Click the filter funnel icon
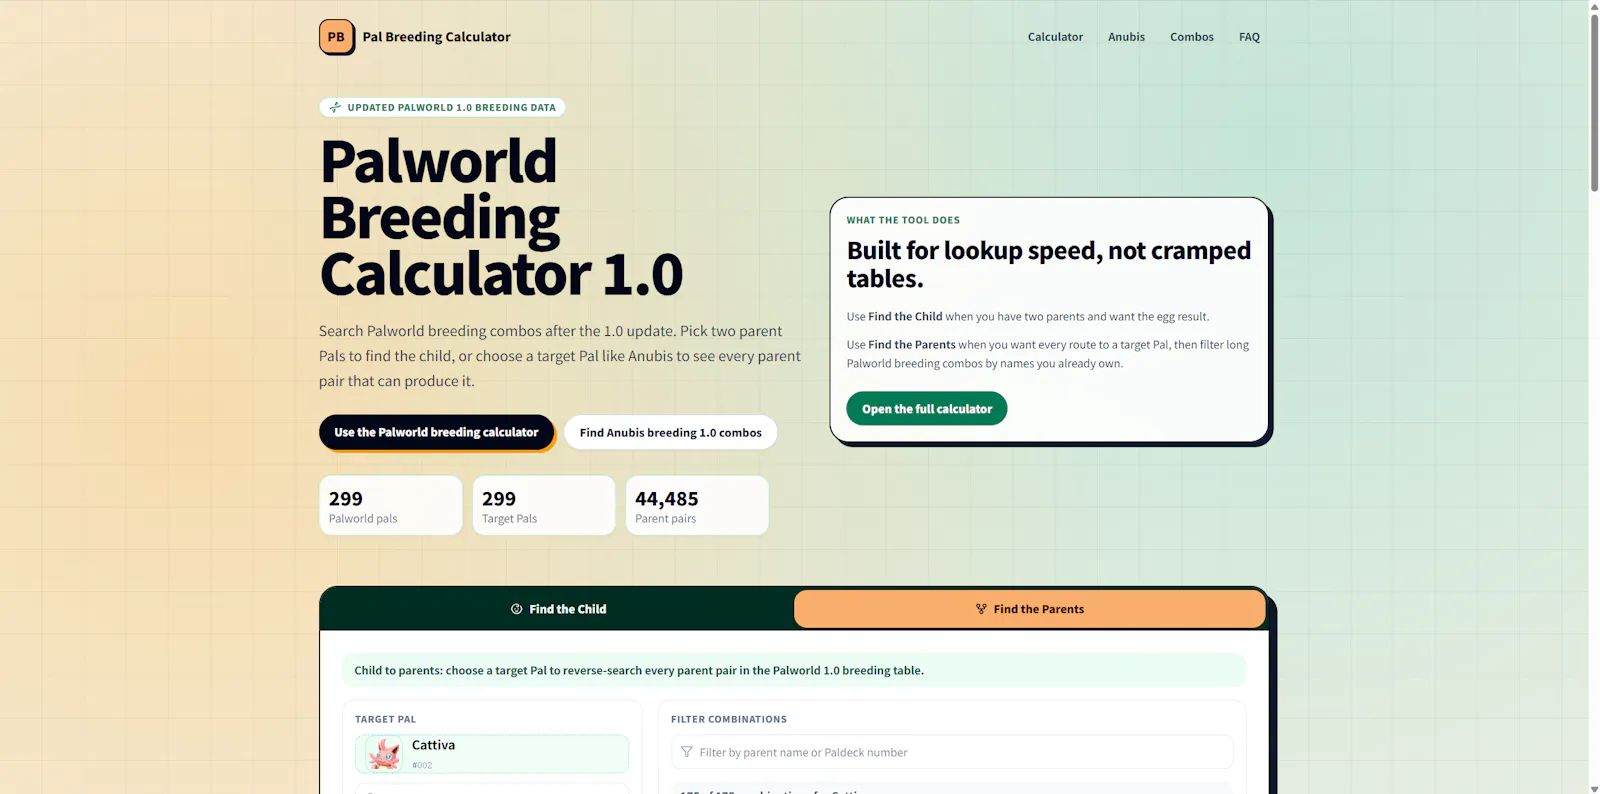Screen dimensions: 1600x794 tap(686, 752)
